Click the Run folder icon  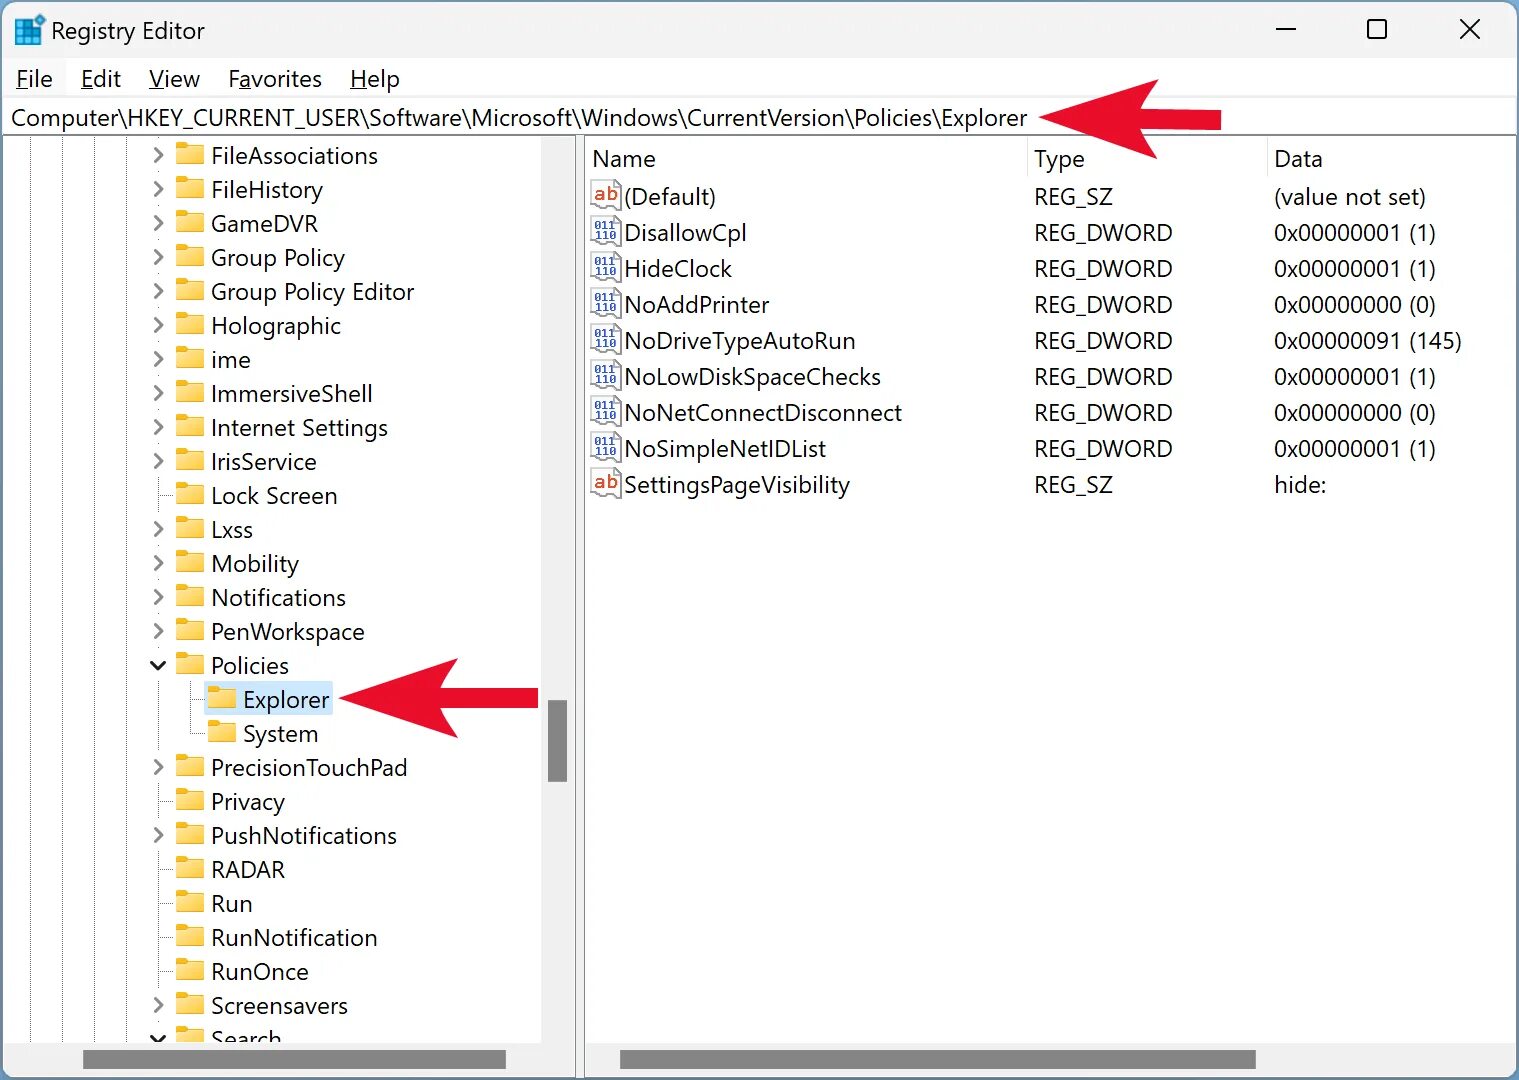click(189, 902)
